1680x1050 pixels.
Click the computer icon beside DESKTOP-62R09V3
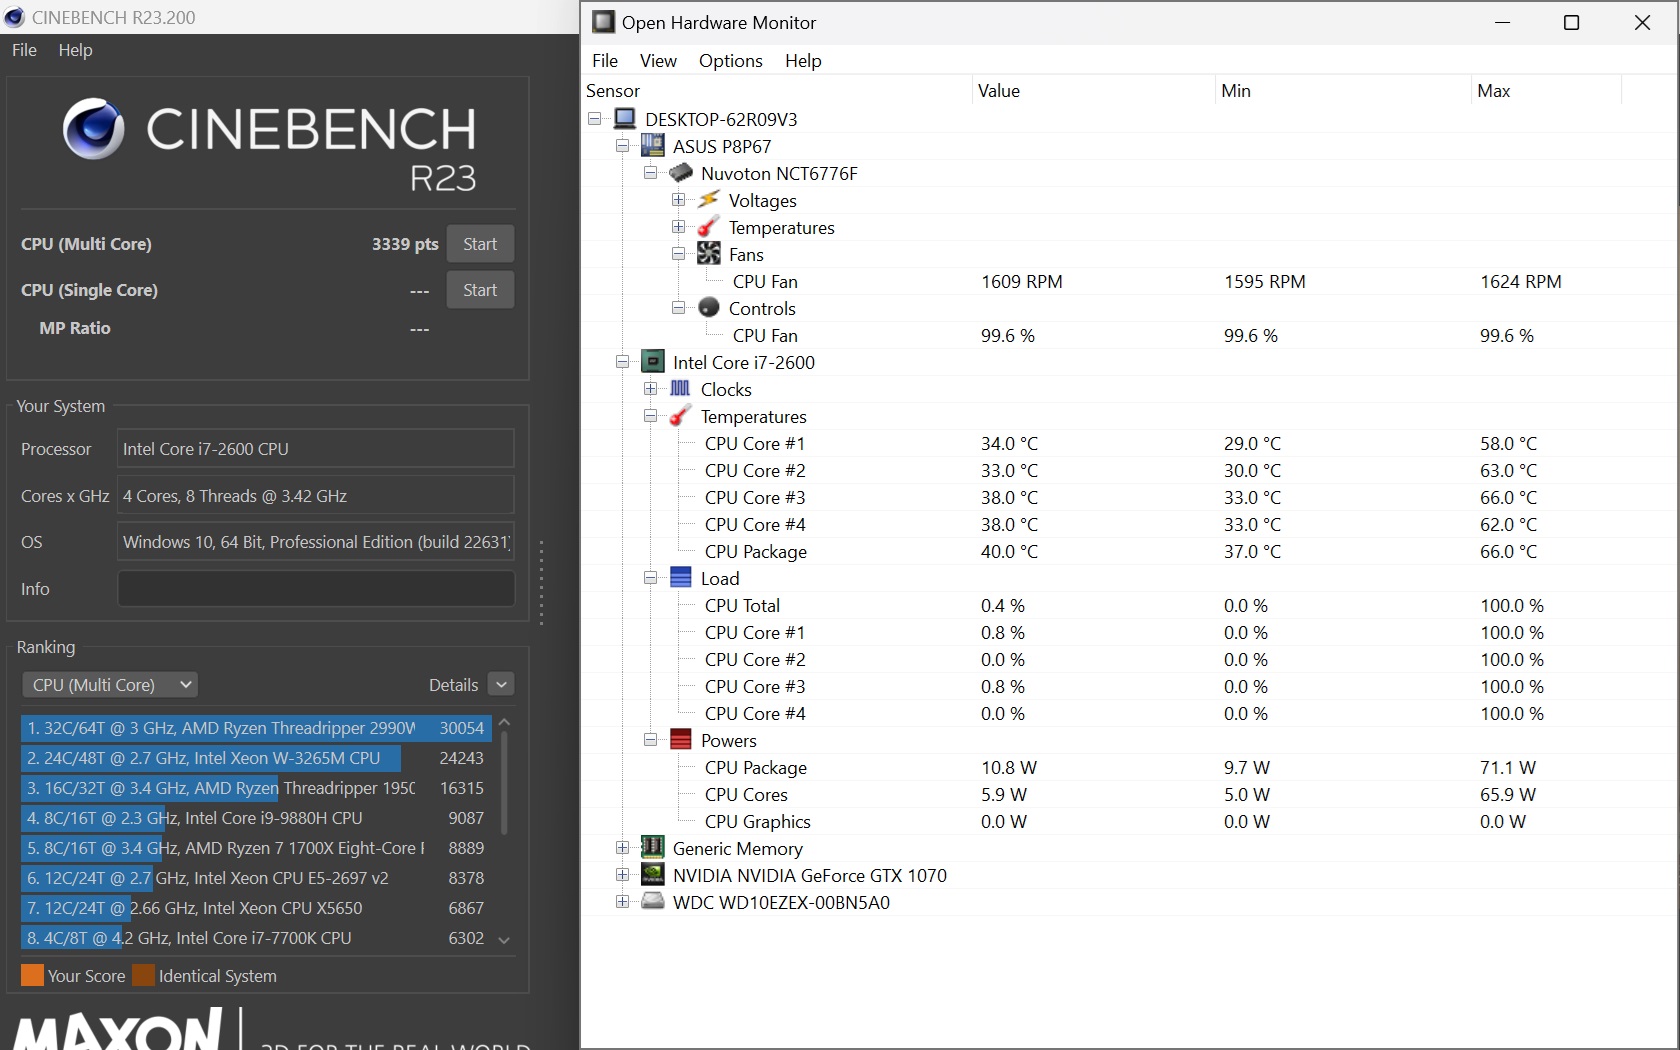click(x=625, y=119)
